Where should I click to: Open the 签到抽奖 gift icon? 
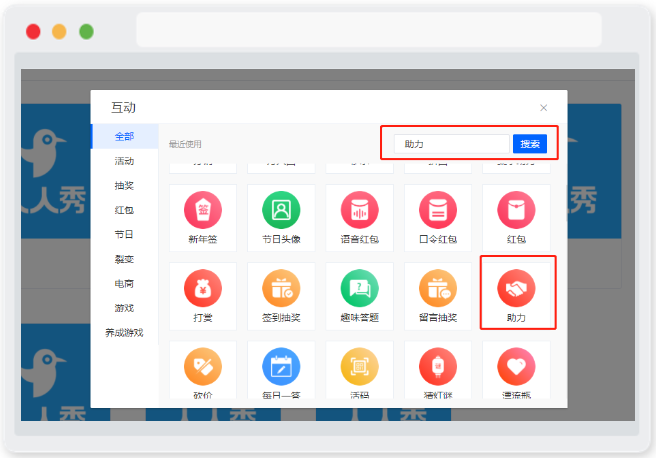(281, 288)
